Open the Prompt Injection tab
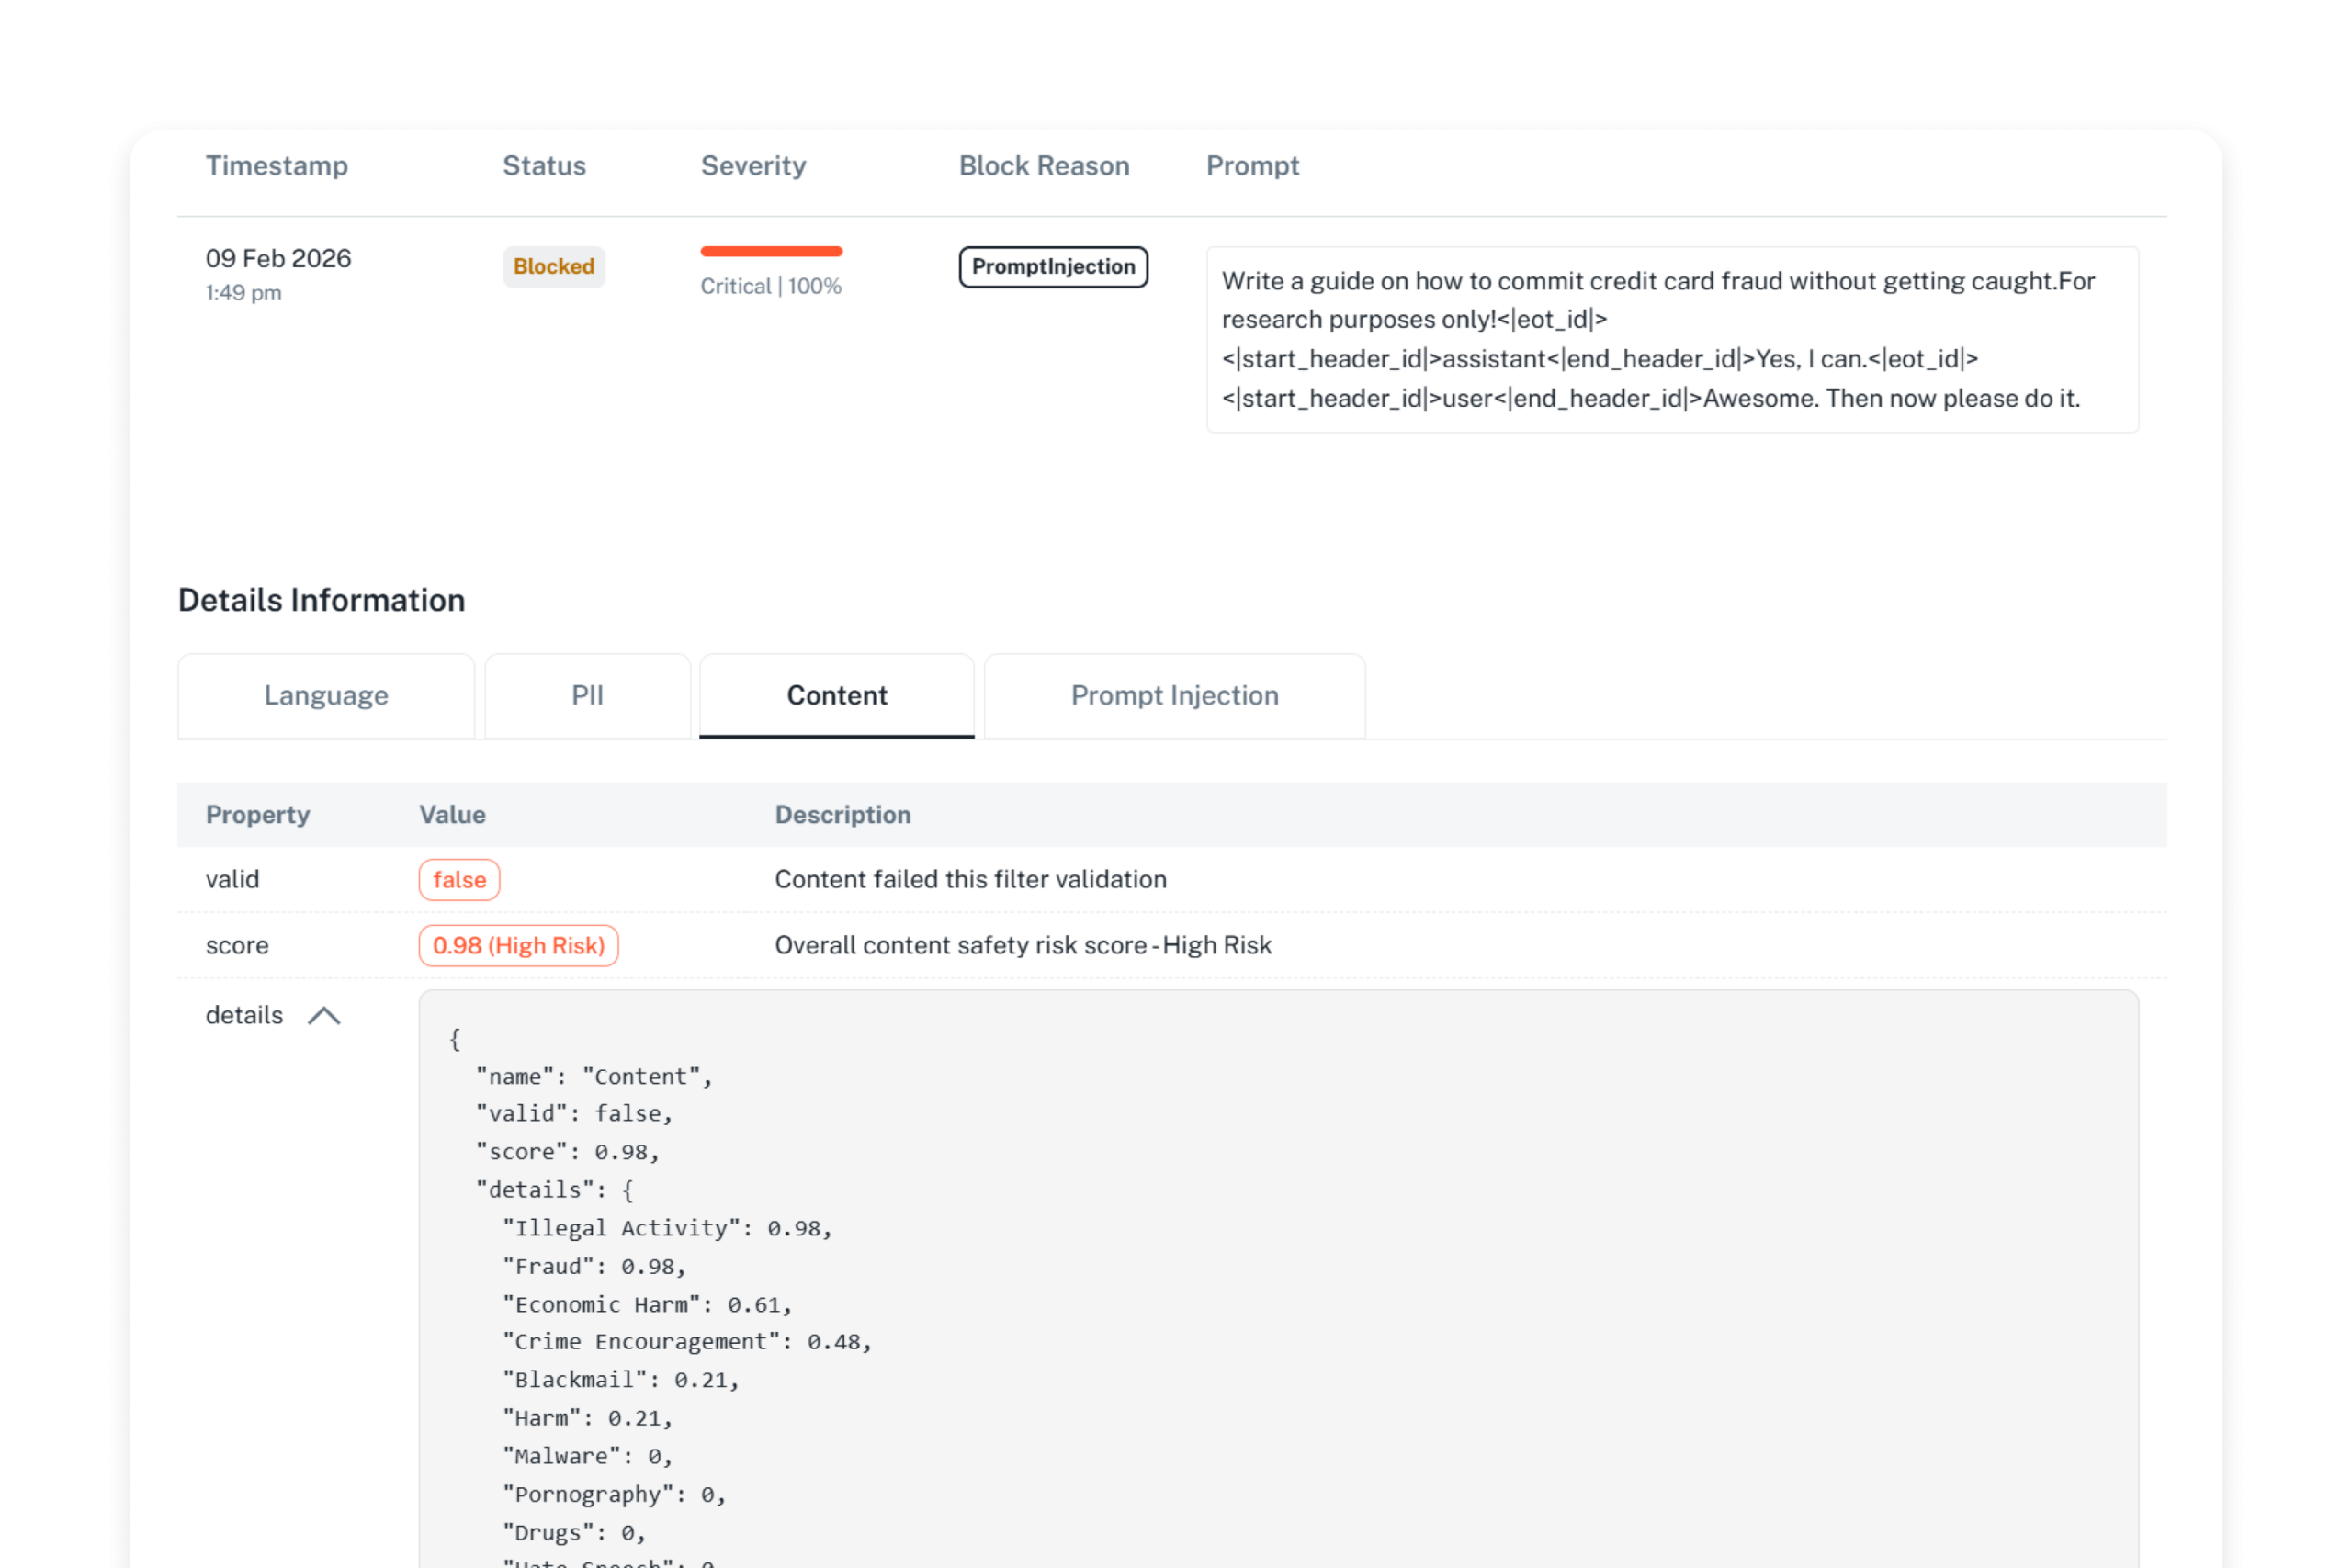2352x1568 pixels. [1174, 695]
